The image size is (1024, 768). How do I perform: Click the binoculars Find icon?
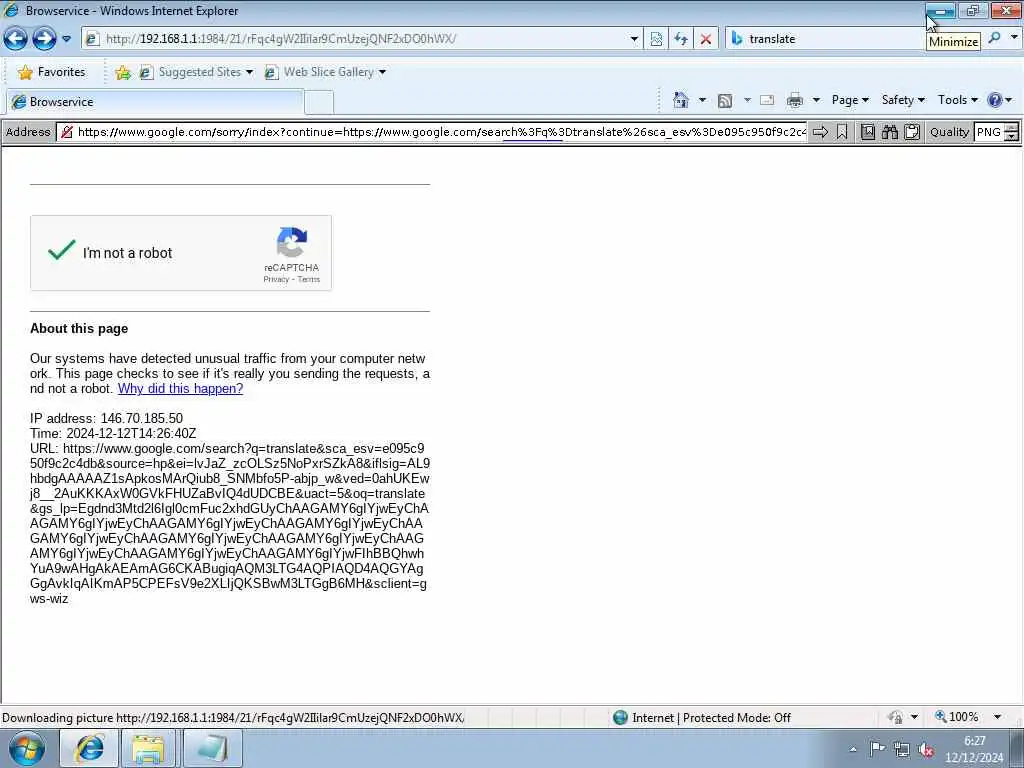click(889, 133)
